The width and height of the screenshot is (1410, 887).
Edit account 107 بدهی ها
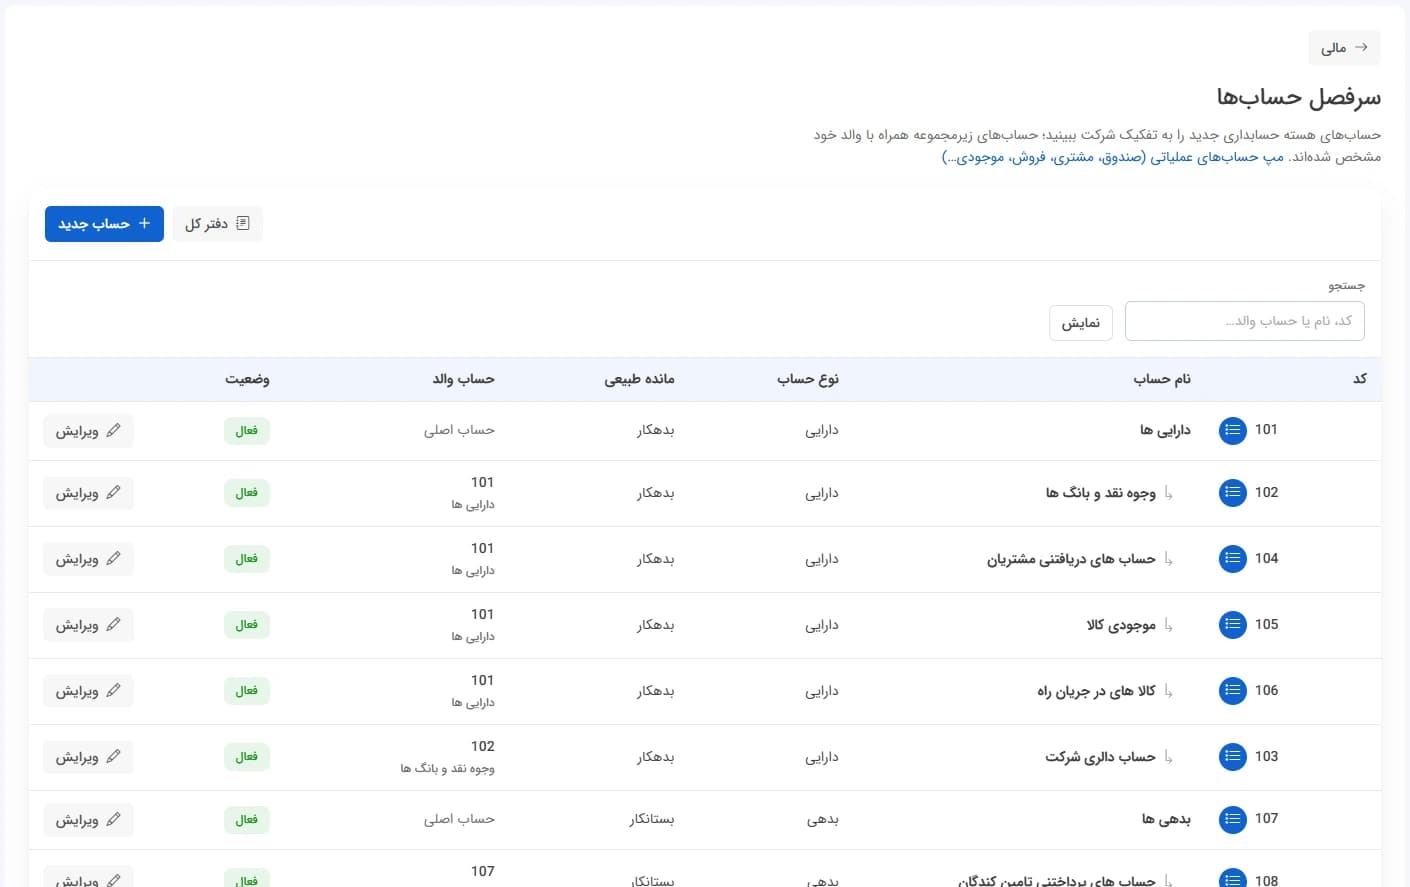(x=88, y=820)
